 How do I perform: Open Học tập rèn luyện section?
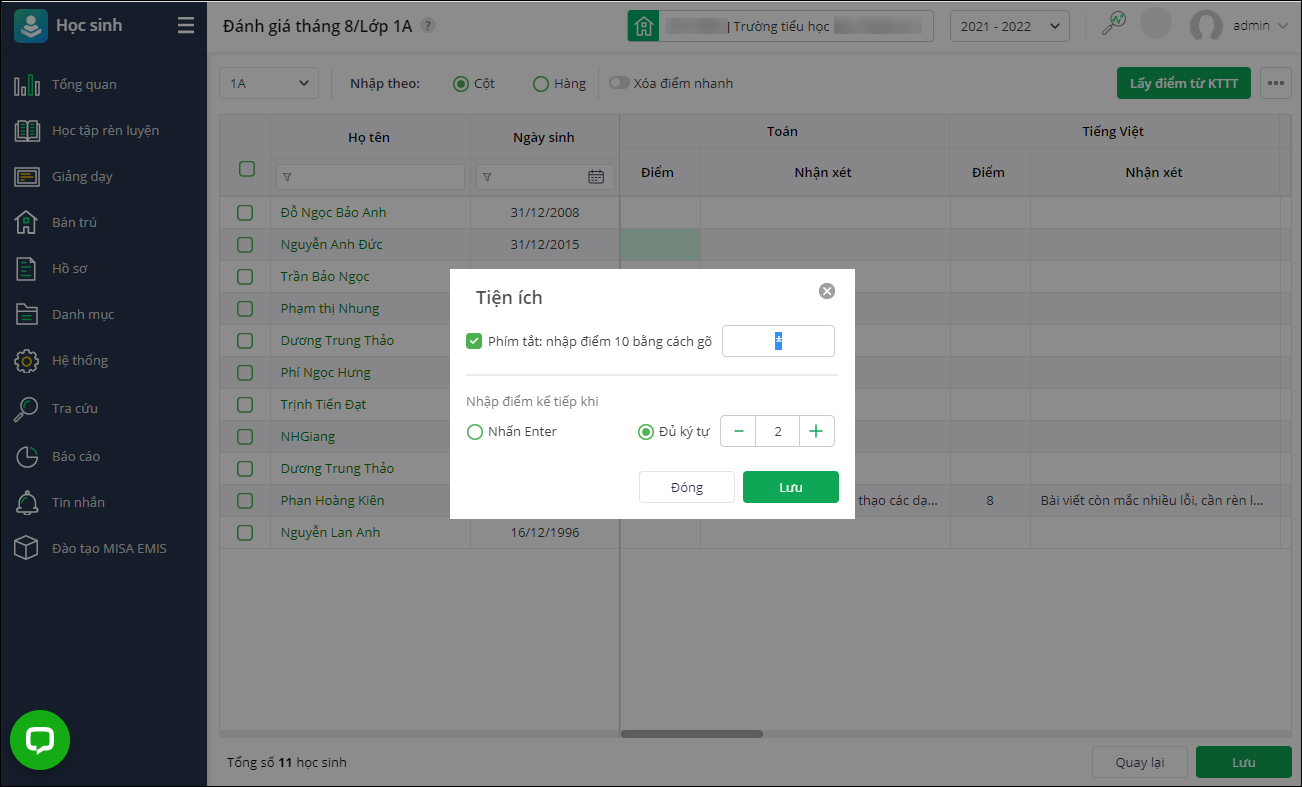pos(105,131)
